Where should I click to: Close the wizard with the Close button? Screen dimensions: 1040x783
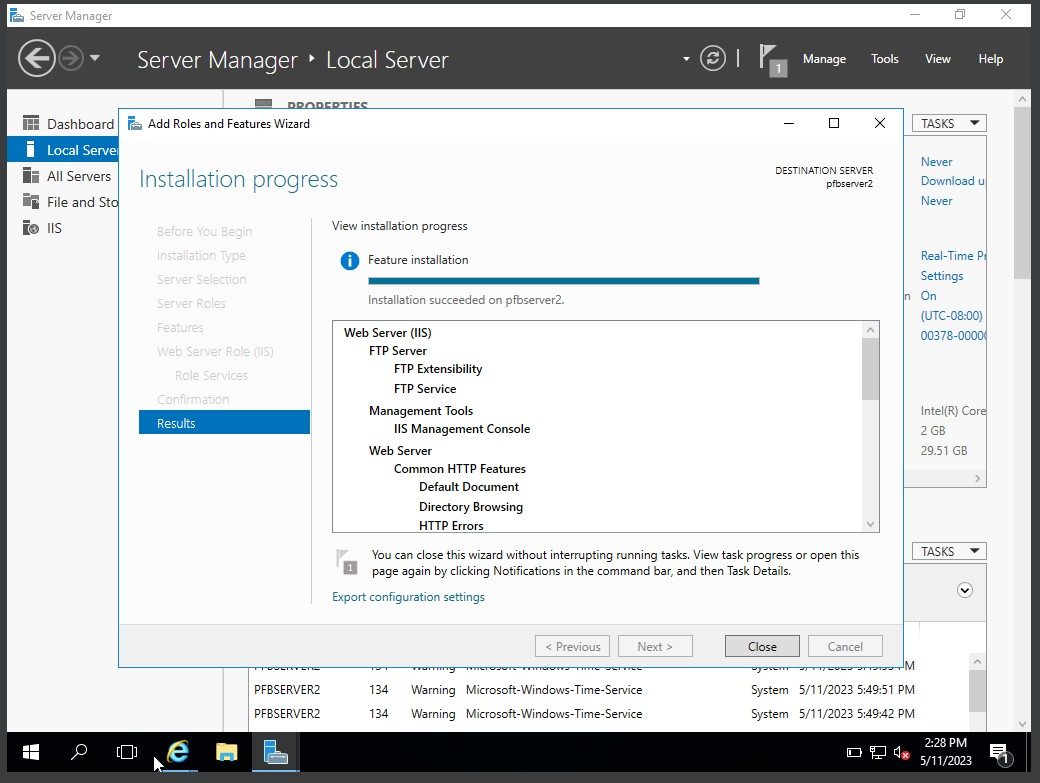(762, 645)
